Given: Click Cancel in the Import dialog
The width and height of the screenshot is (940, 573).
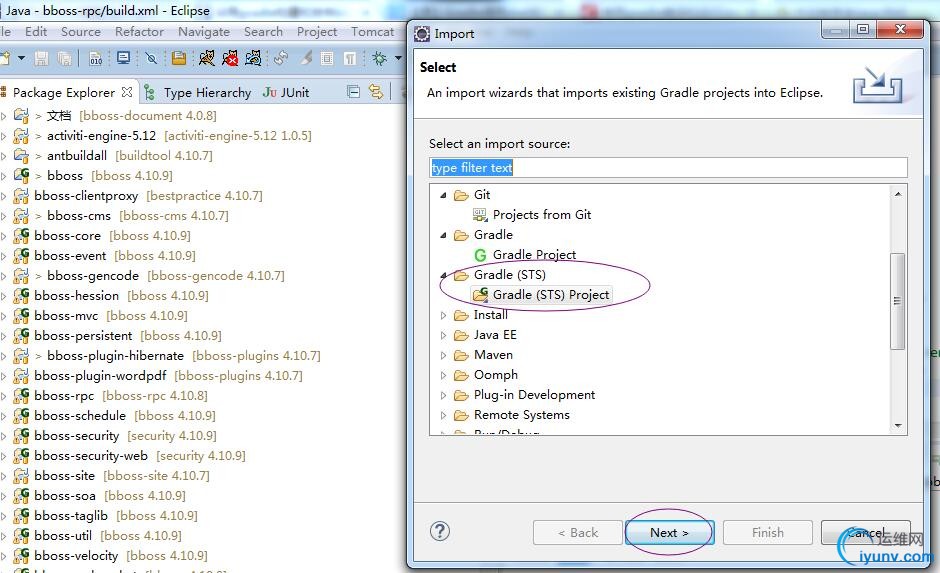Looking at the screenshot, I should point(865,532).
